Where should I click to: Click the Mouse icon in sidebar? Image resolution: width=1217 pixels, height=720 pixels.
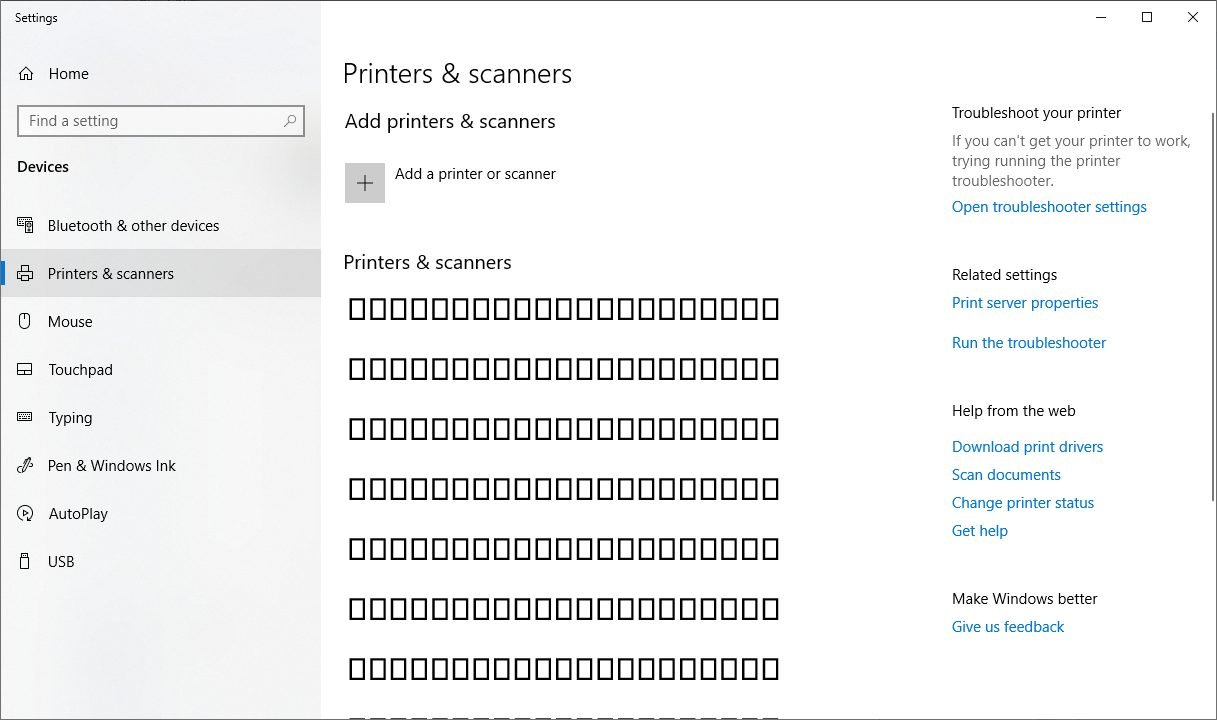pos(26,322)
